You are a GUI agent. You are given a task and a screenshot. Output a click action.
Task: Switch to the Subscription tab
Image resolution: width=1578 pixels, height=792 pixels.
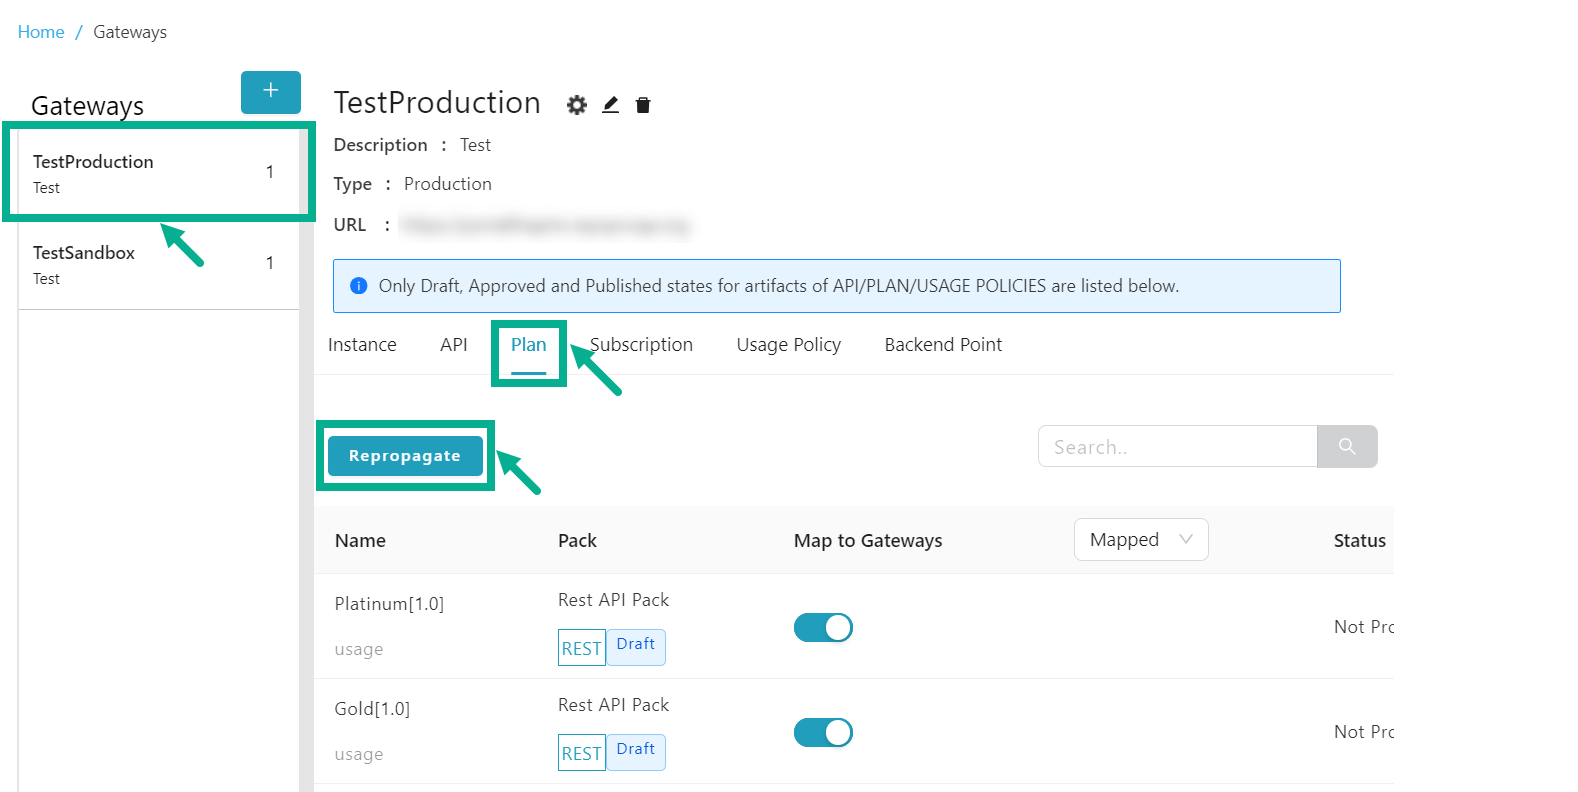641,345
